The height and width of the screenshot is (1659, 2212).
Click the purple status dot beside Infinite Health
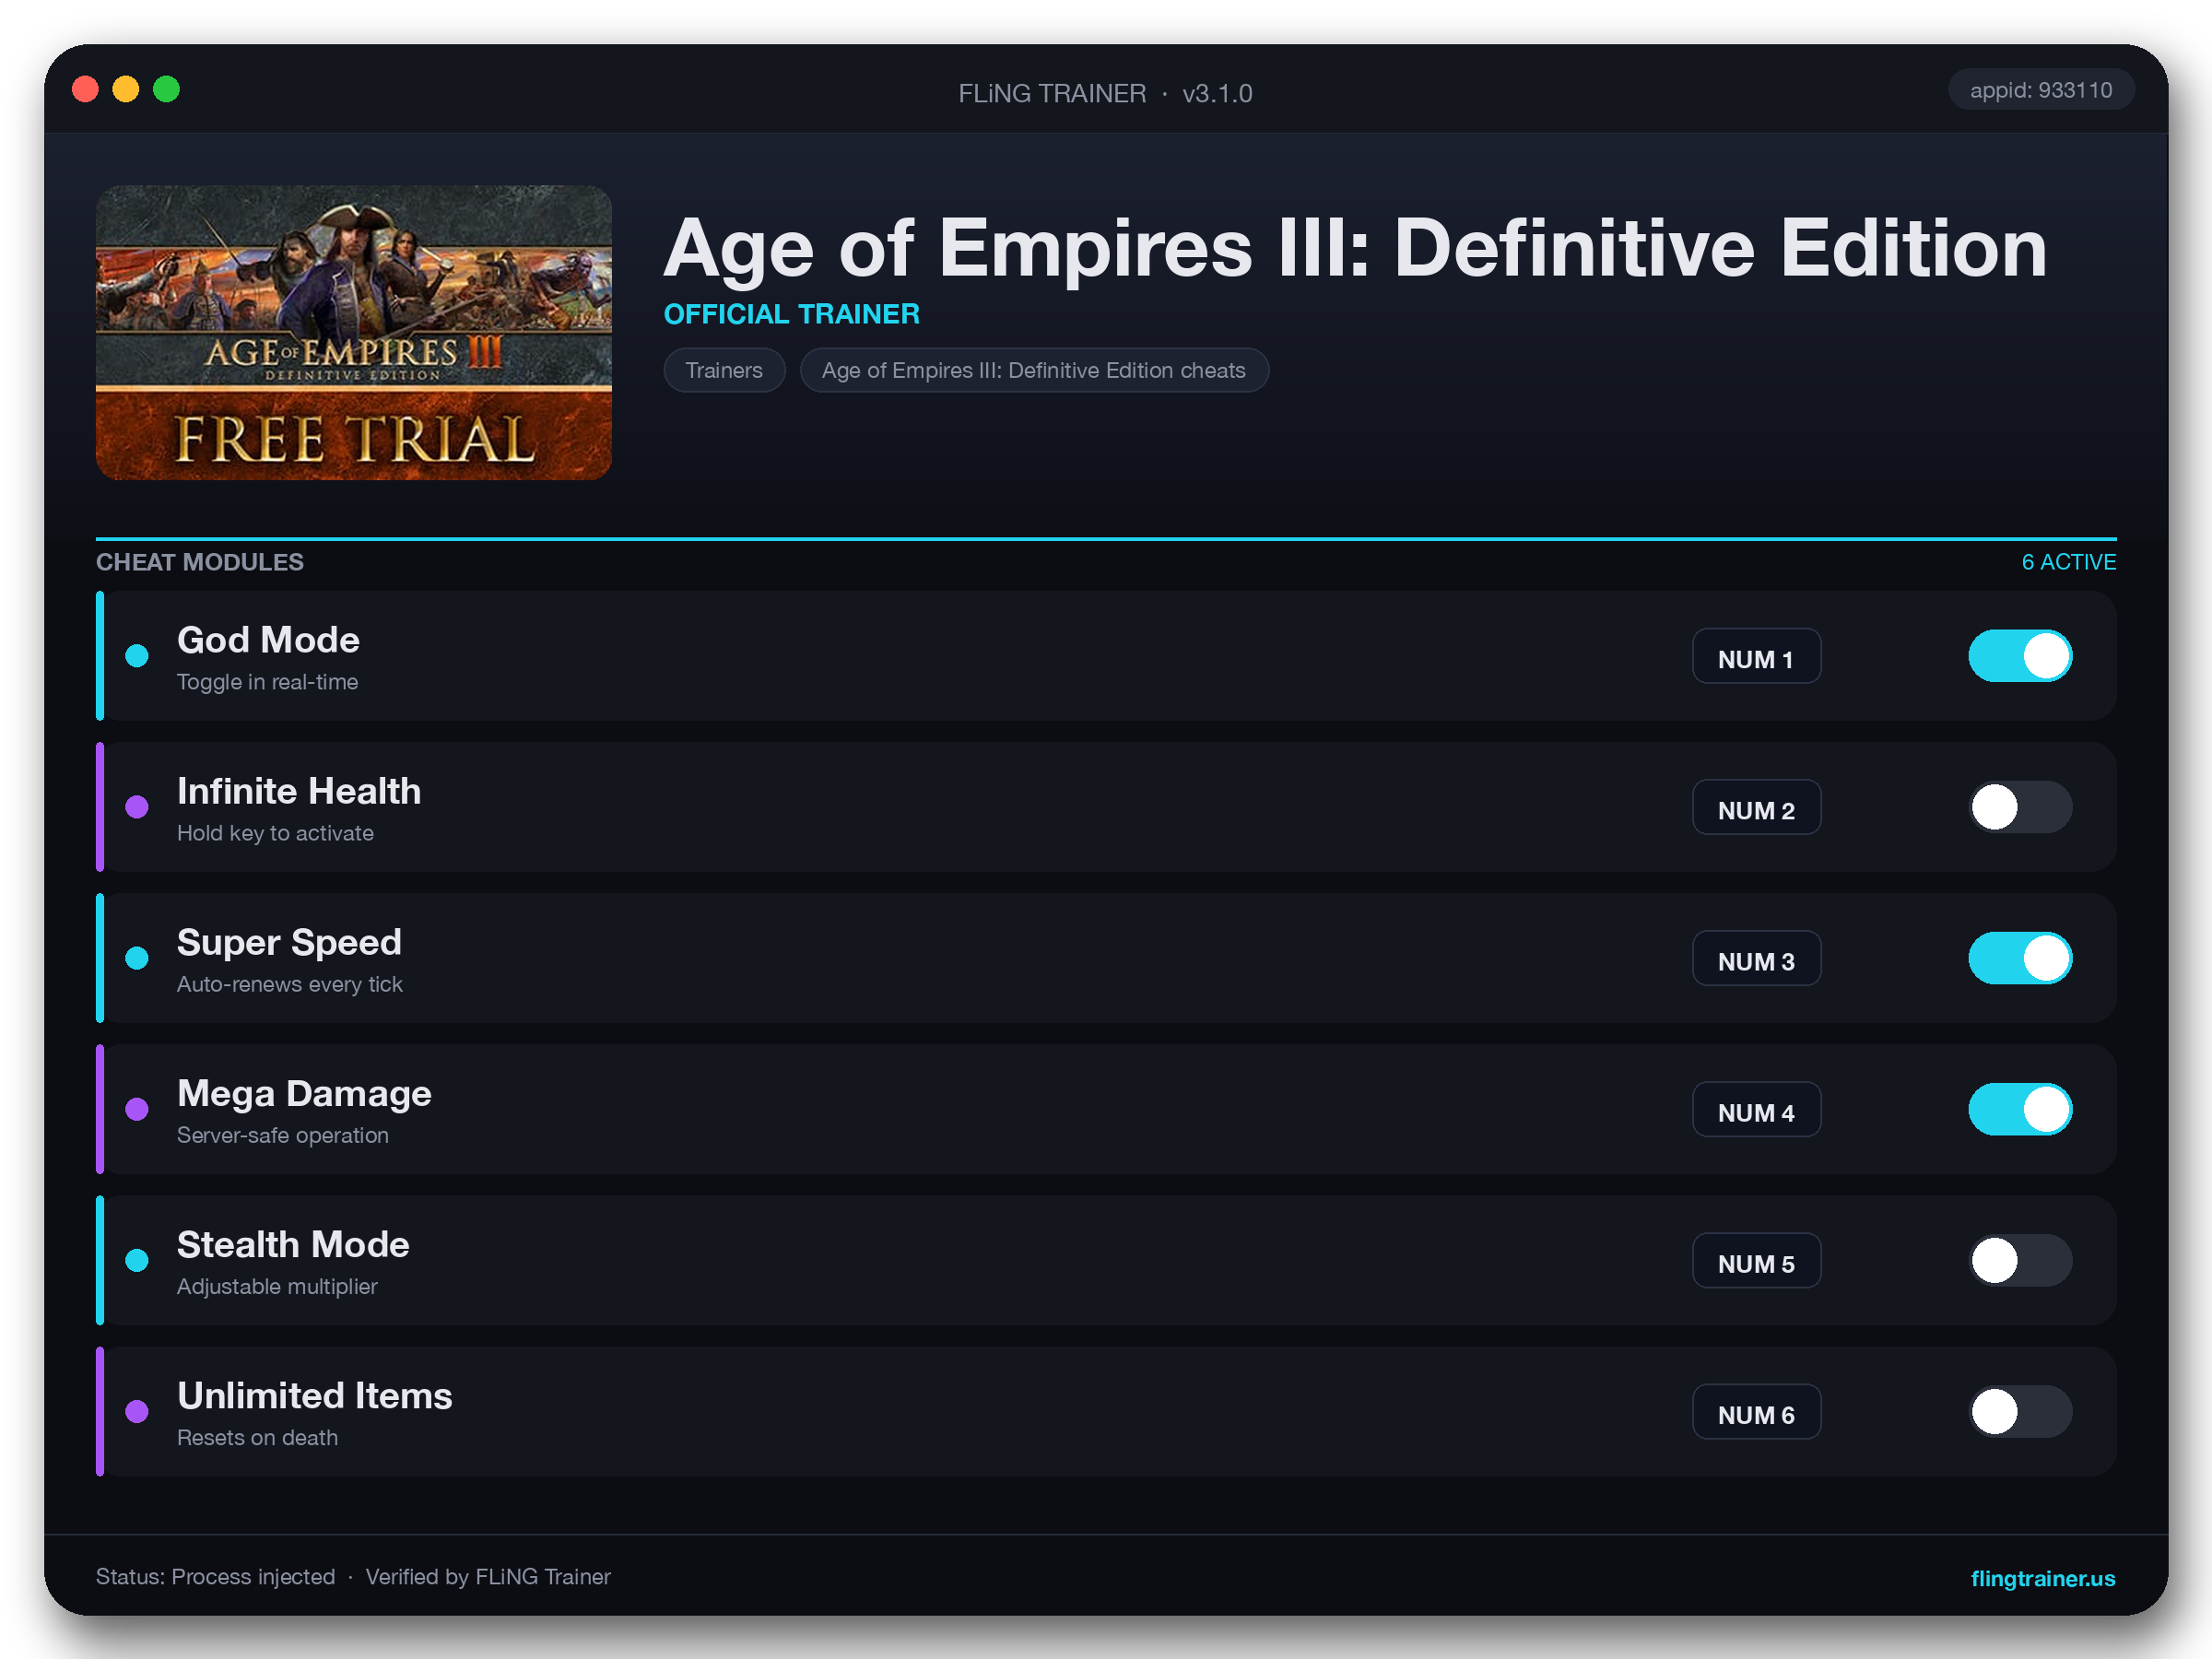point(137,807)
